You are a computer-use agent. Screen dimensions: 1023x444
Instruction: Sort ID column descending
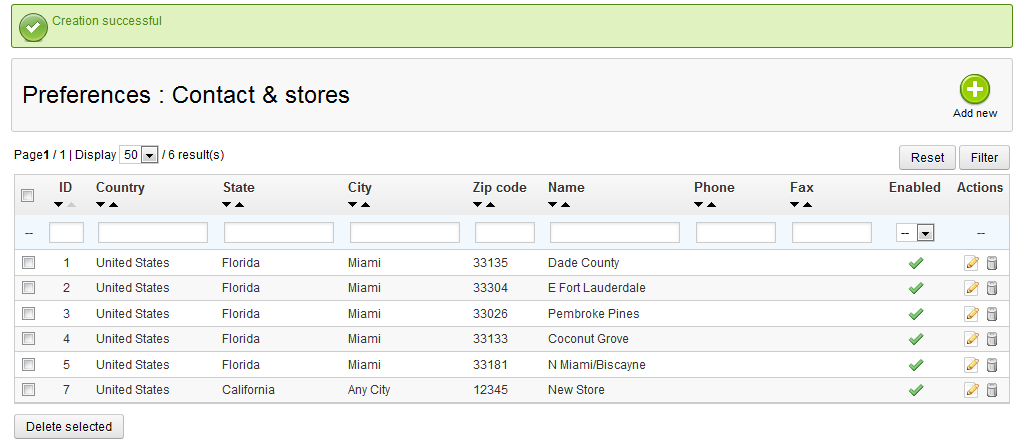pyautogui.click(x=59, y=205)
